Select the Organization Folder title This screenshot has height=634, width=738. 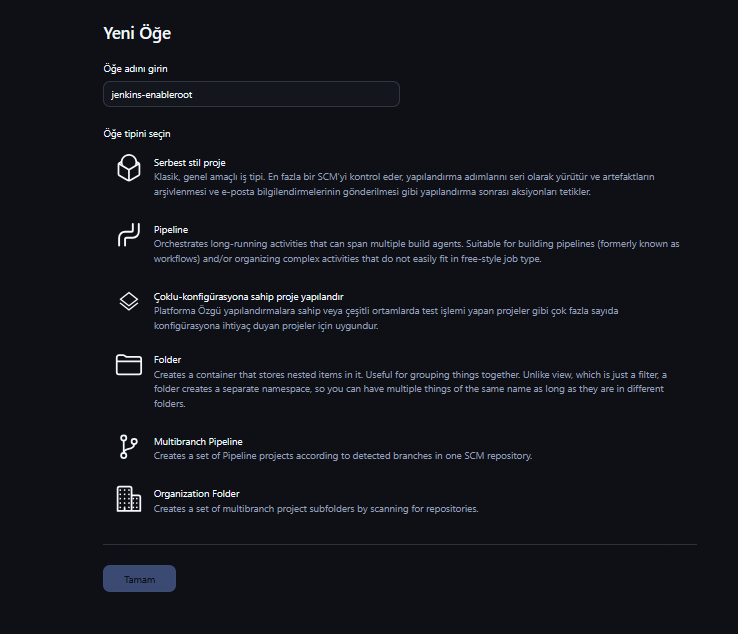pyautogui.click(x=196, y=494)
